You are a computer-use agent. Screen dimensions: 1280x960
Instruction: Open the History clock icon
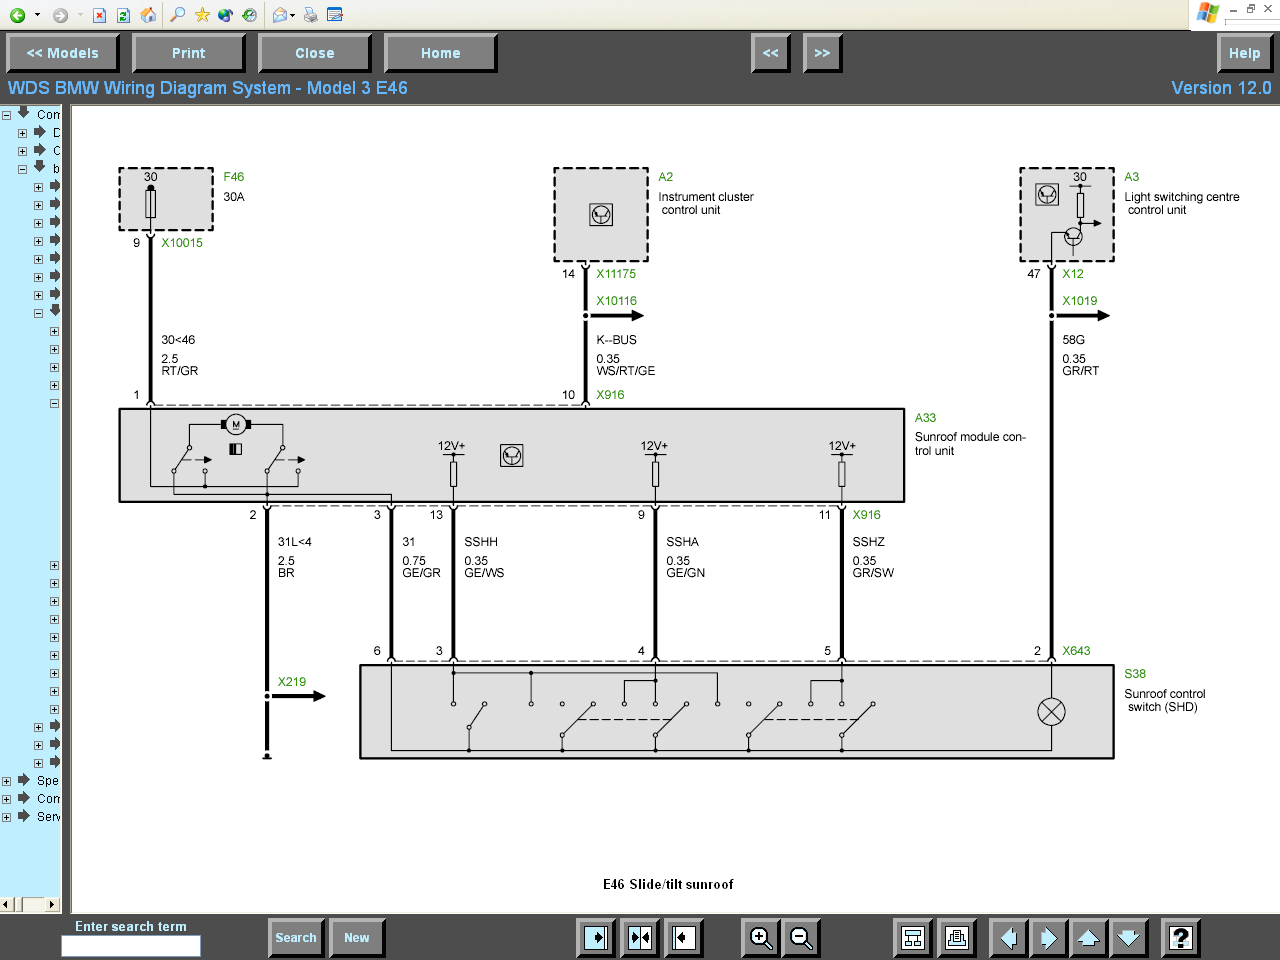point(250,15)
